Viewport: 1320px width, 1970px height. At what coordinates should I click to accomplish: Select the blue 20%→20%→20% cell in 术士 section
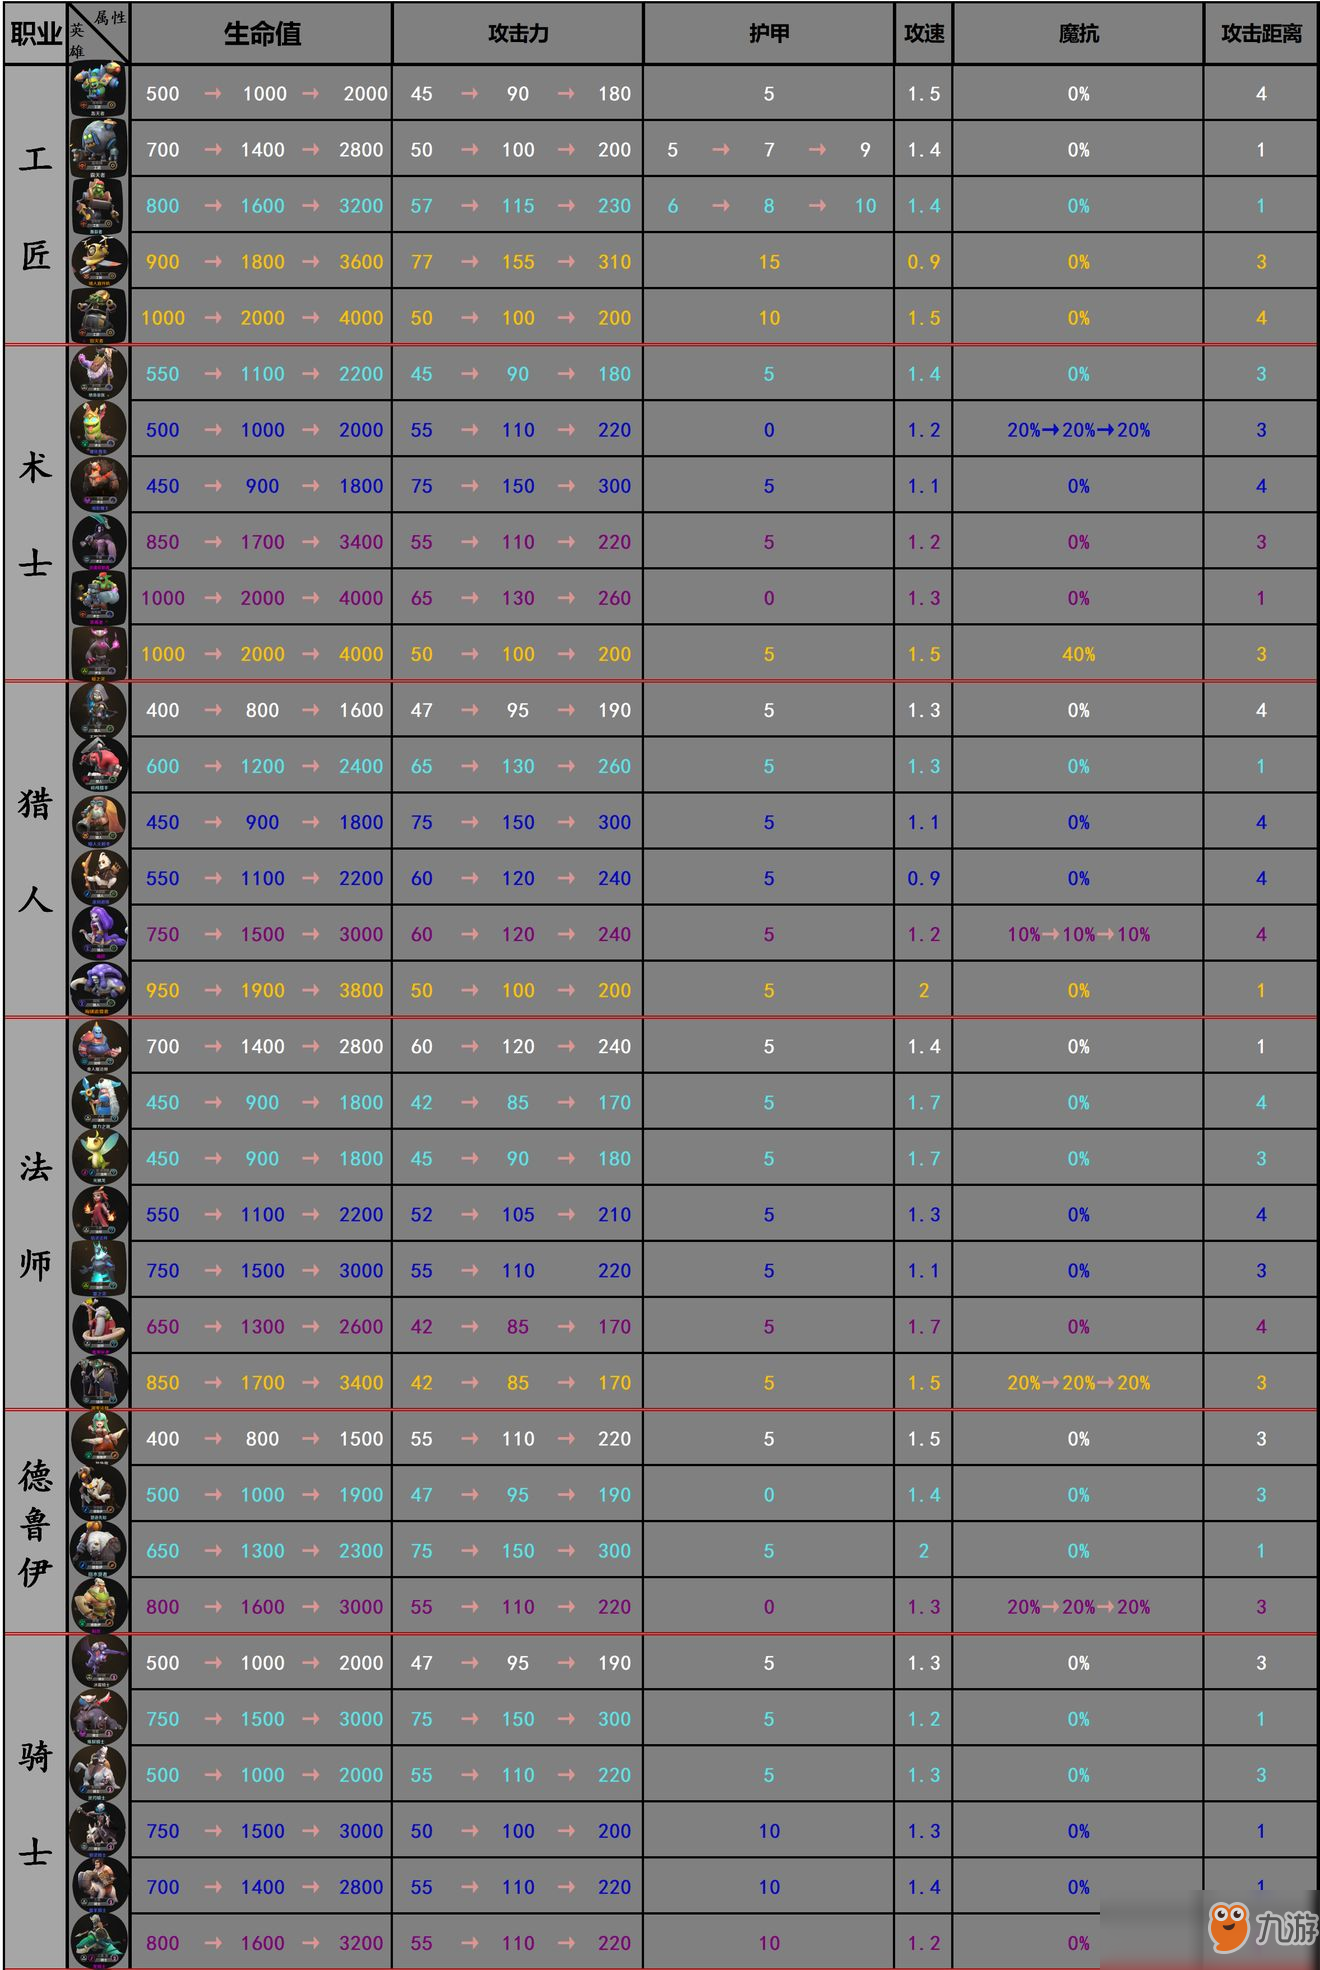tap(1078, 429)
